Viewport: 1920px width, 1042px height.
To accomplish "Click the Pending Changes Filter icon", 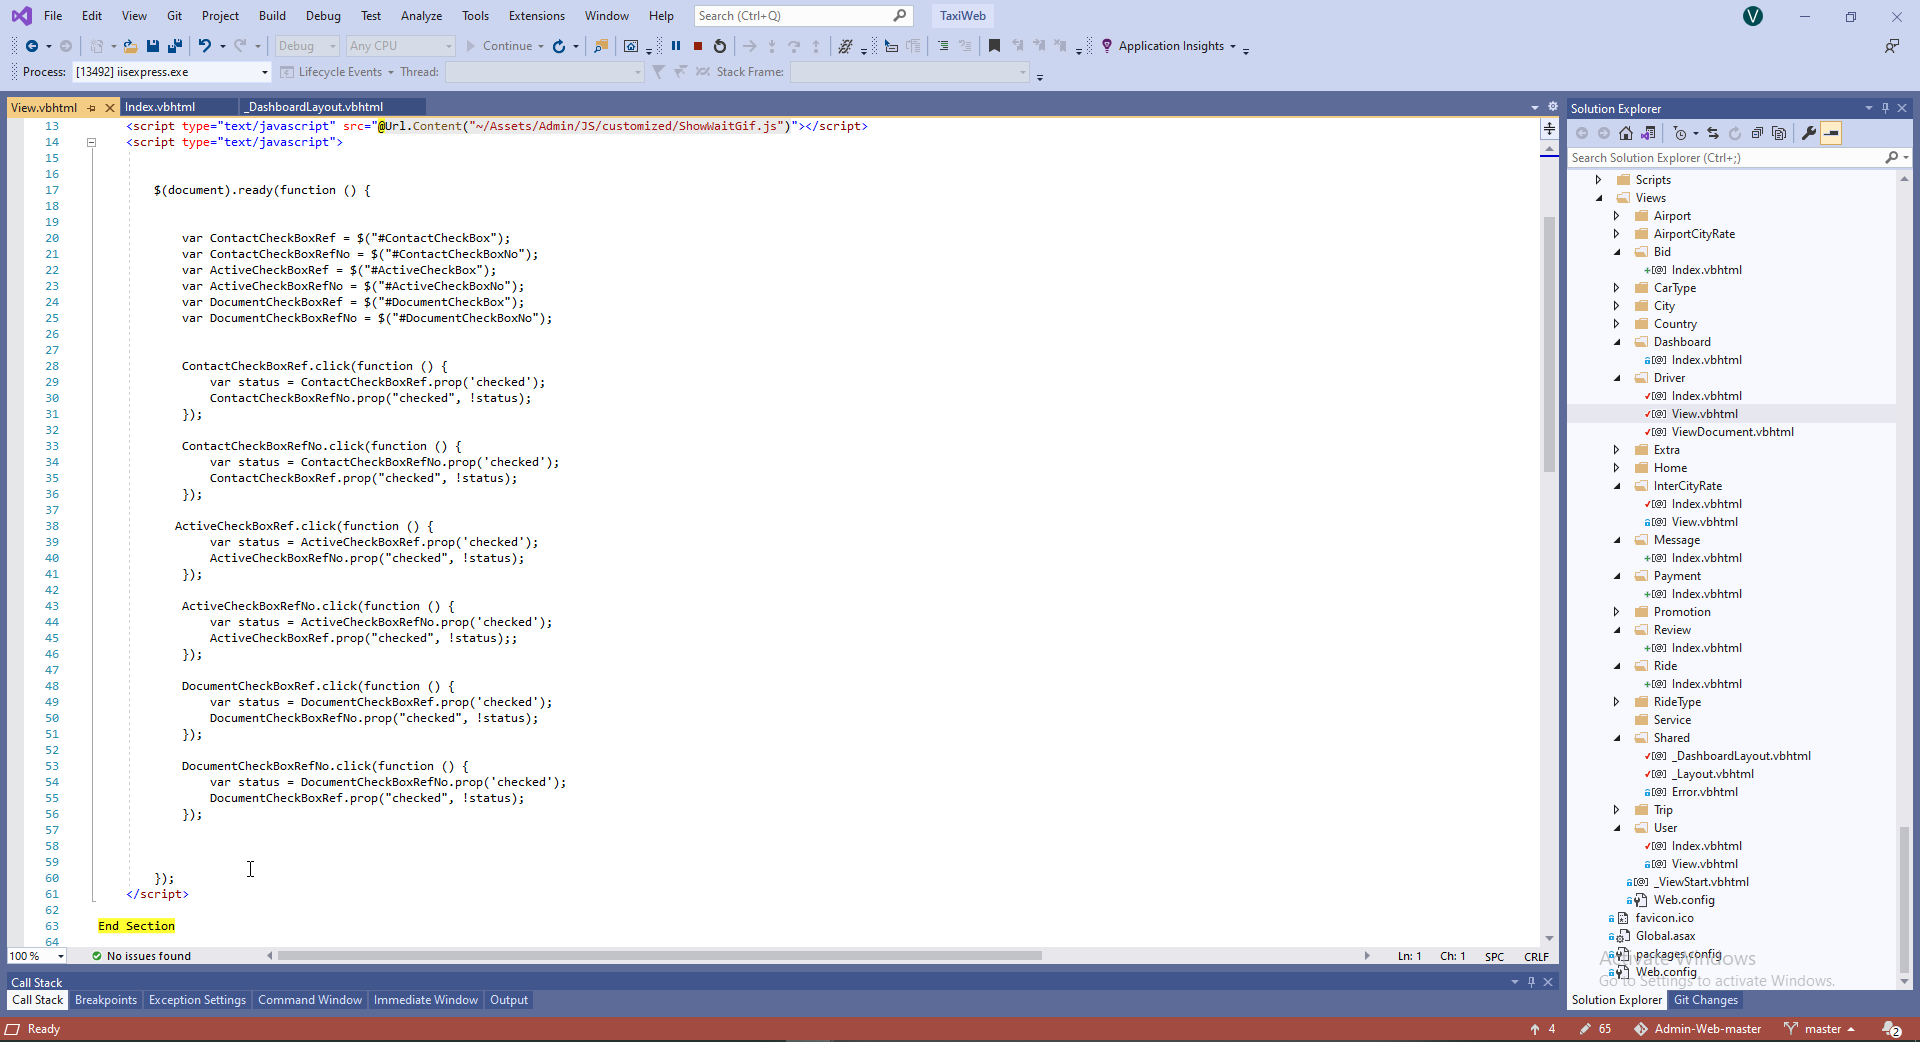I will point(1680,133).
